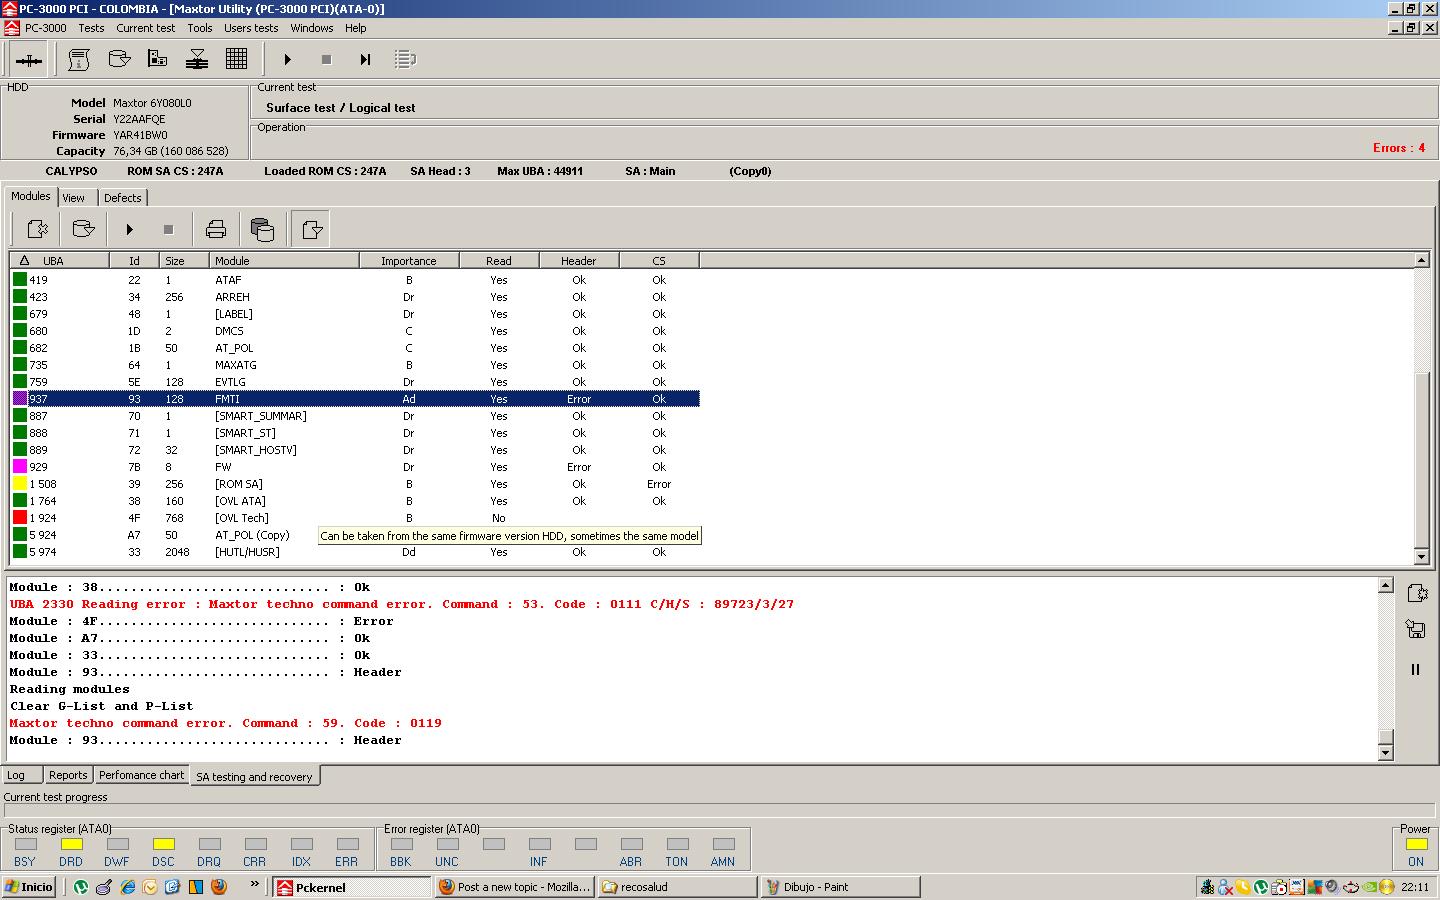
Task: Click the stacked disks database icon
Action: point(262,229)
